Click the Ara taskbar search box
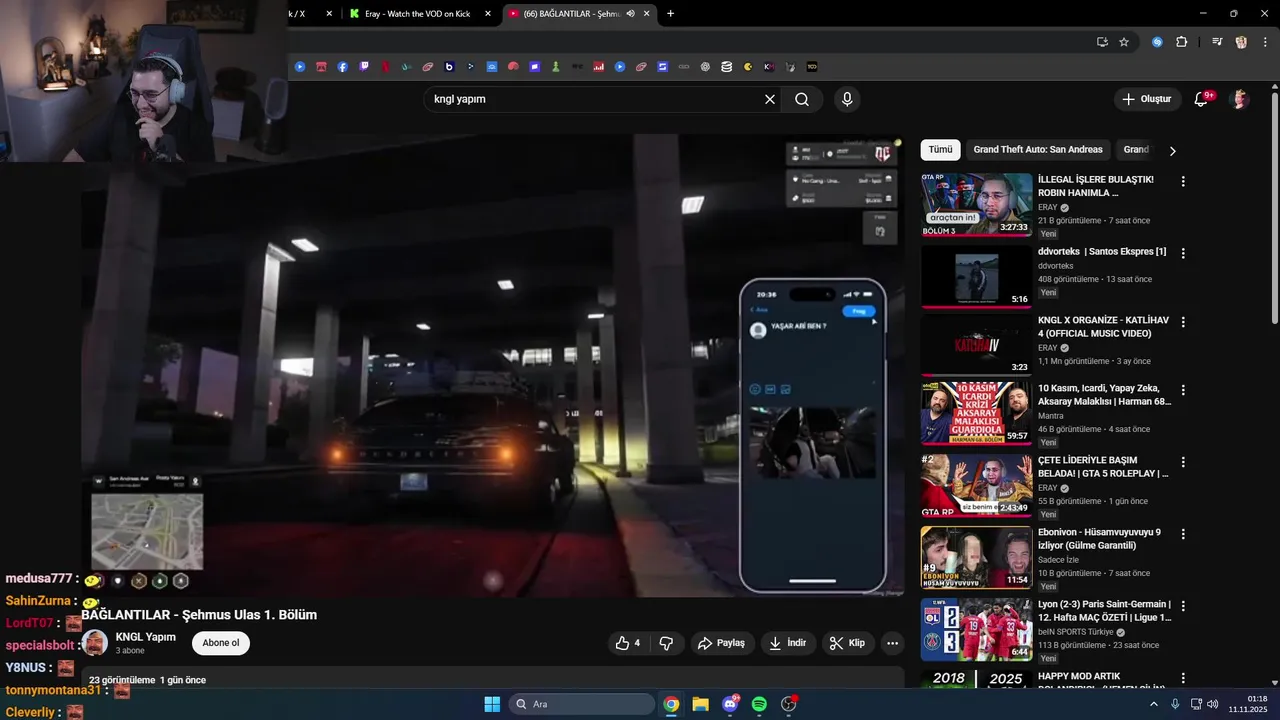1280x720 pixels. click(582, 704)
